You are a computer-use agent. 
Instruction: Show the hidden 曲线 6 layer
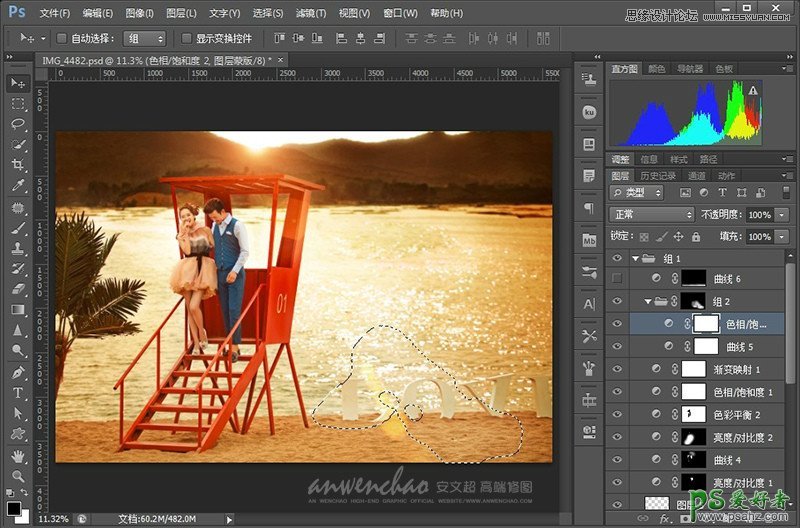pyautogui.click(x=616, y=279)
